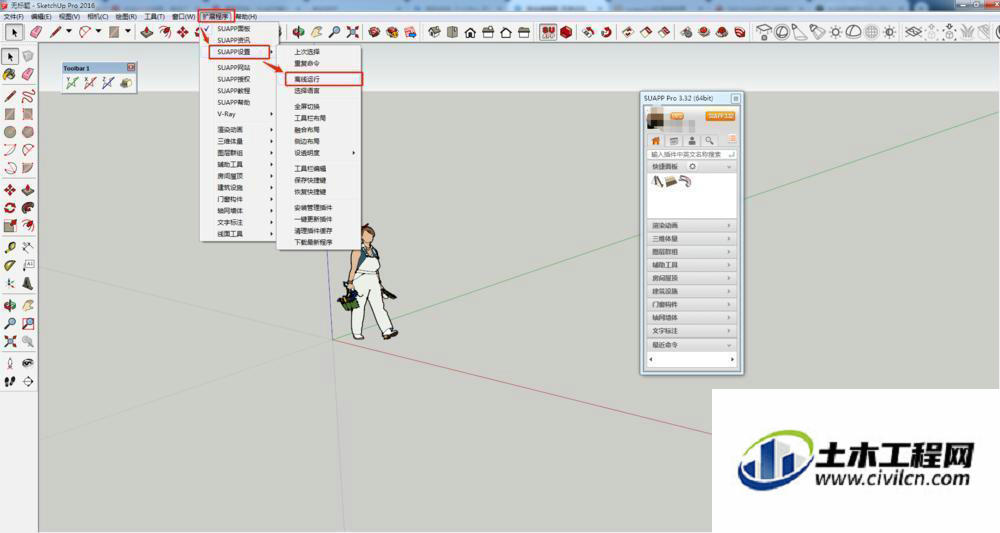Expand 文字标注 section in SUAPP panel
The height and width of the screenshot is (533, 1000).
tap(691, 331)
